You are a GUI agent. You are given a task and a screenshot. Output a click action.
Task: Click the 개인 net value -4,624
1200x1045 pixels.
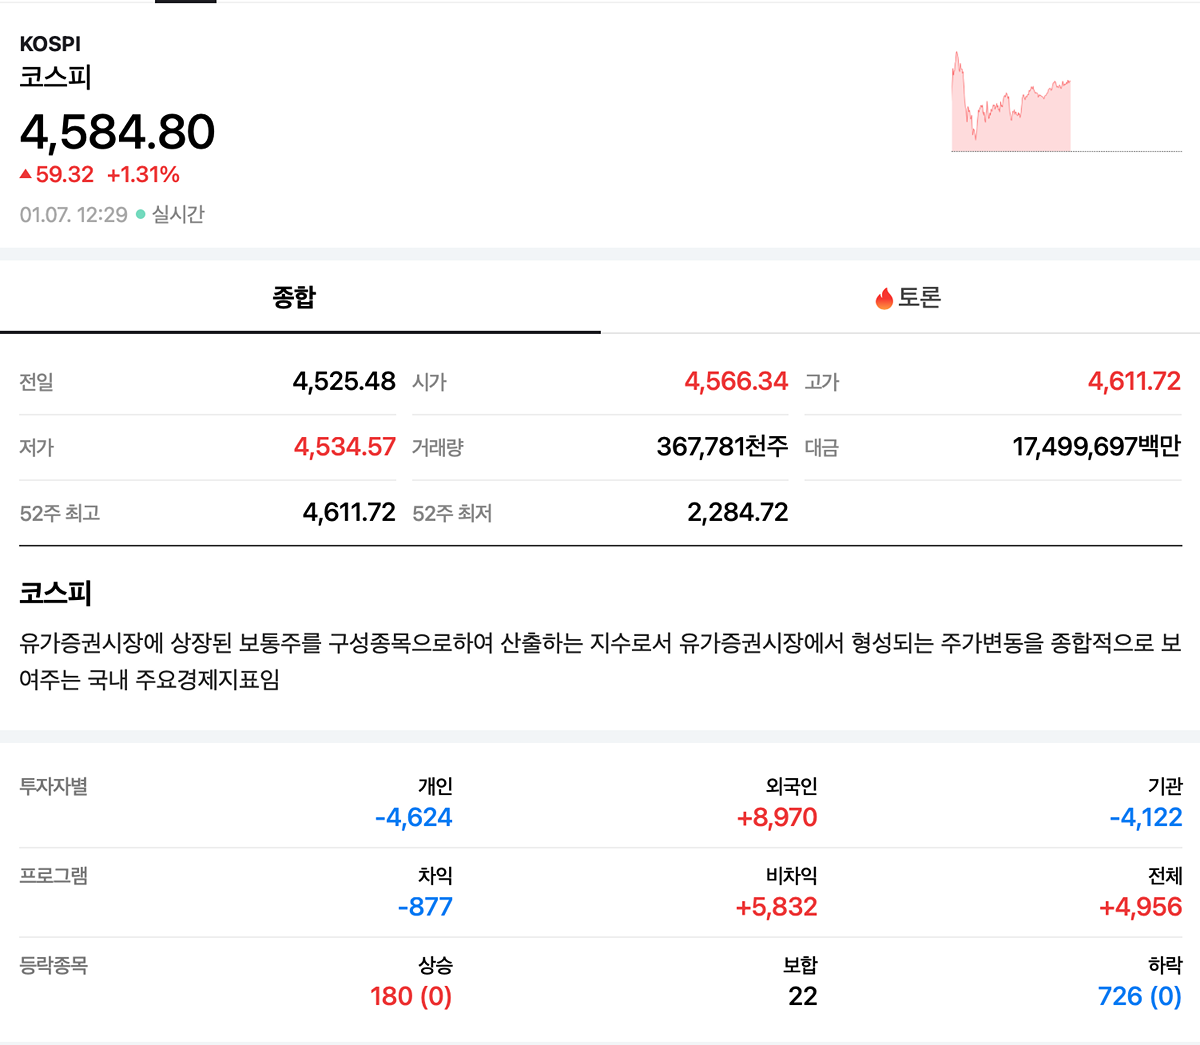[413, 818]
